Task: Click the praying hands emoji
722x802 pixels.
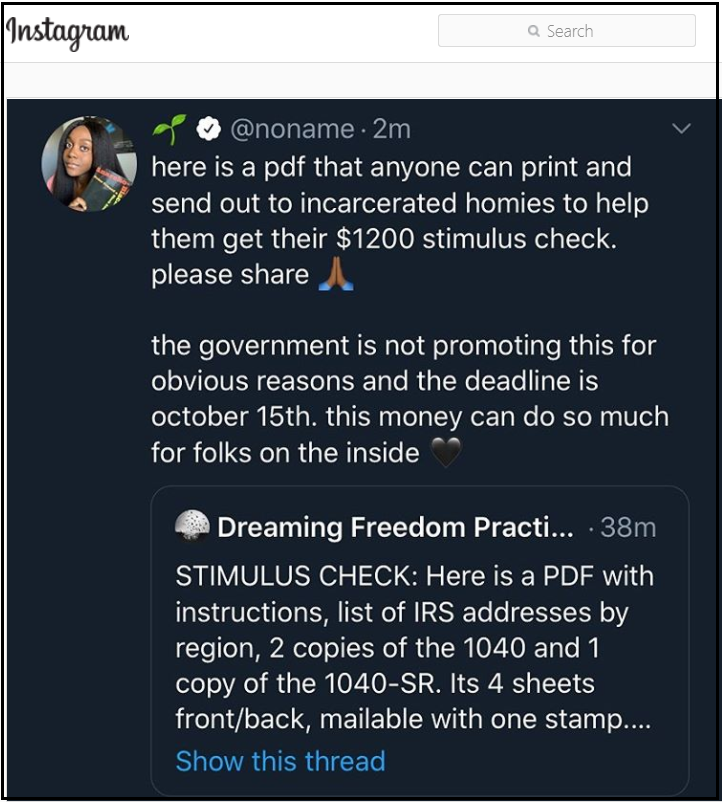Action: [x=335, y=275]
